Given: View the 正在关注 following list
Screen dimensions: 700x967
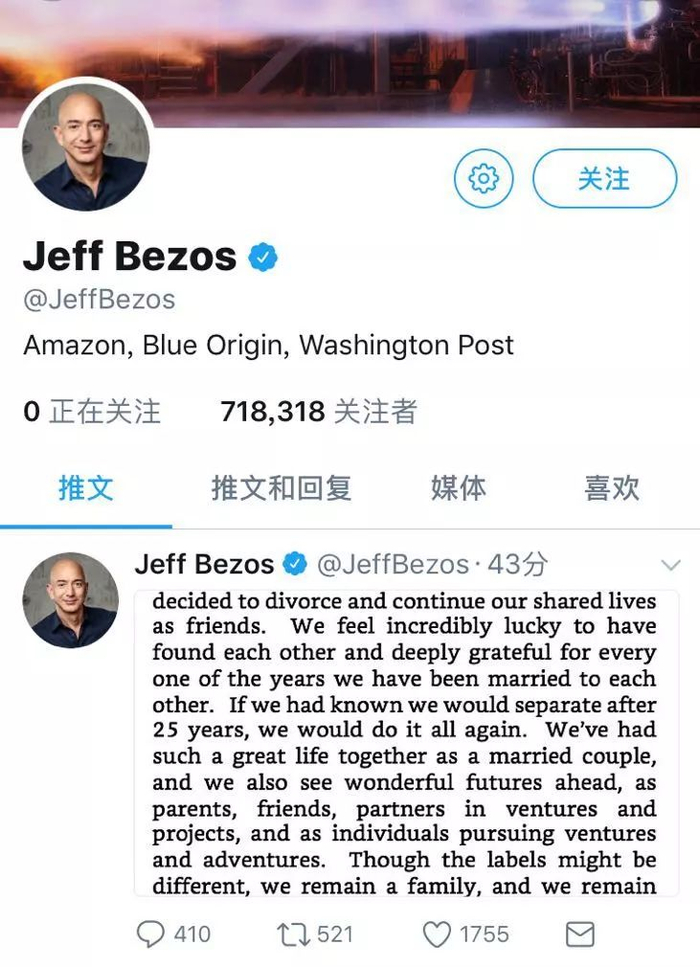Looking at the screenshot, I should click(x=92, y=411).
